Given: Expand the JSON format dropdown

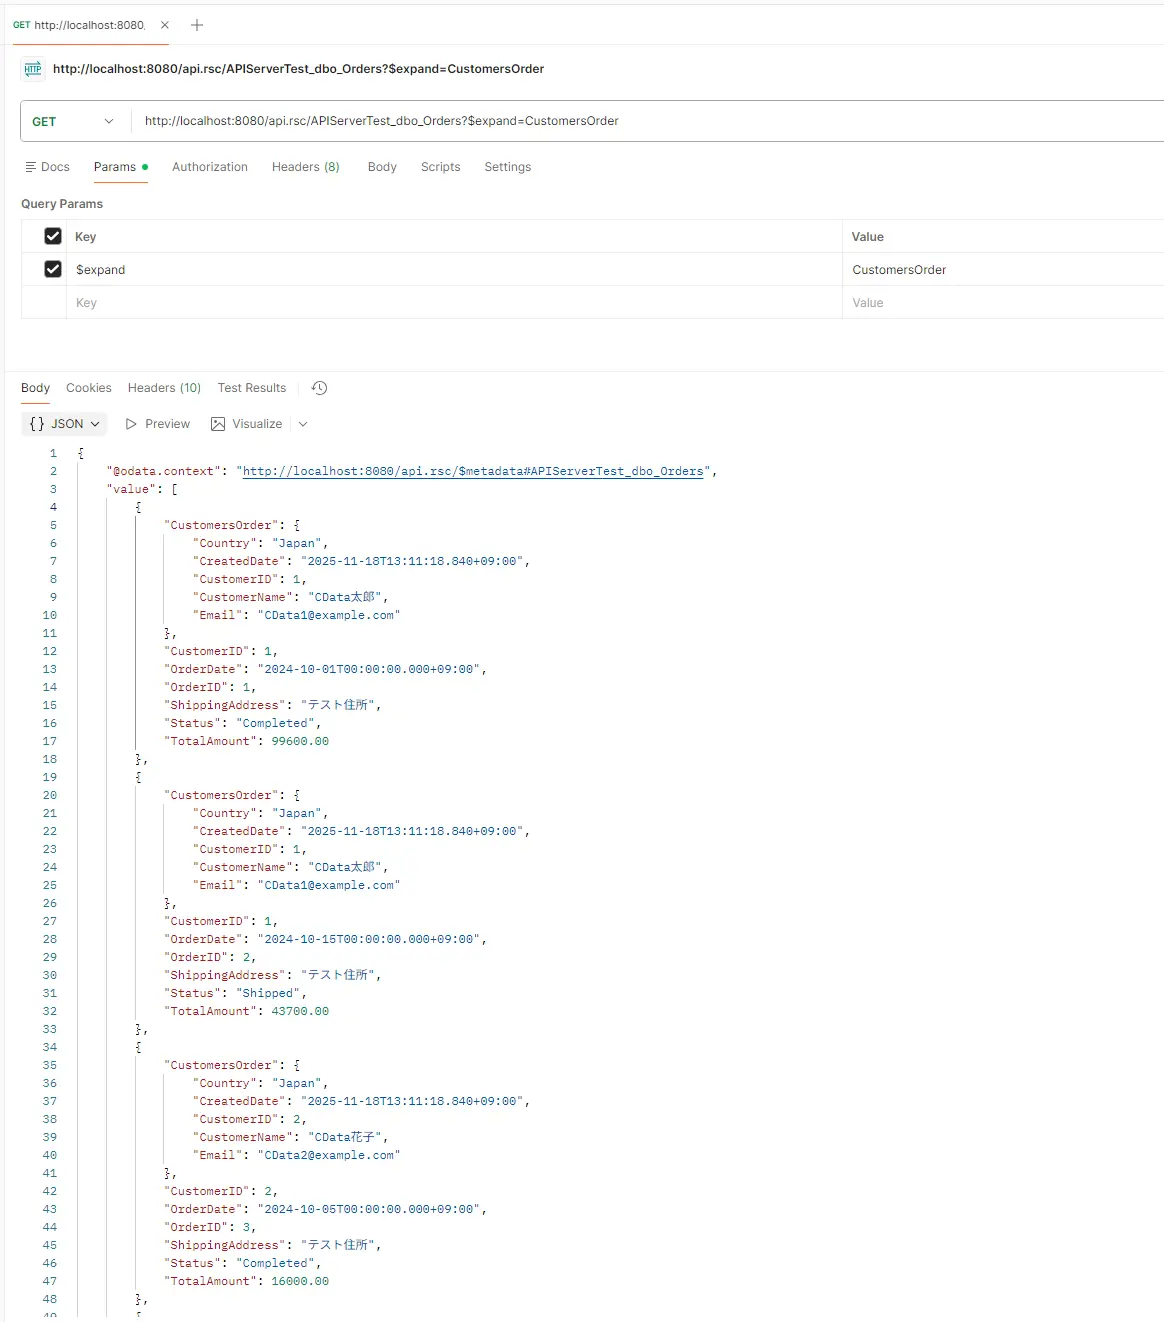Looking at the screenshot, I should tap(95, 424).
